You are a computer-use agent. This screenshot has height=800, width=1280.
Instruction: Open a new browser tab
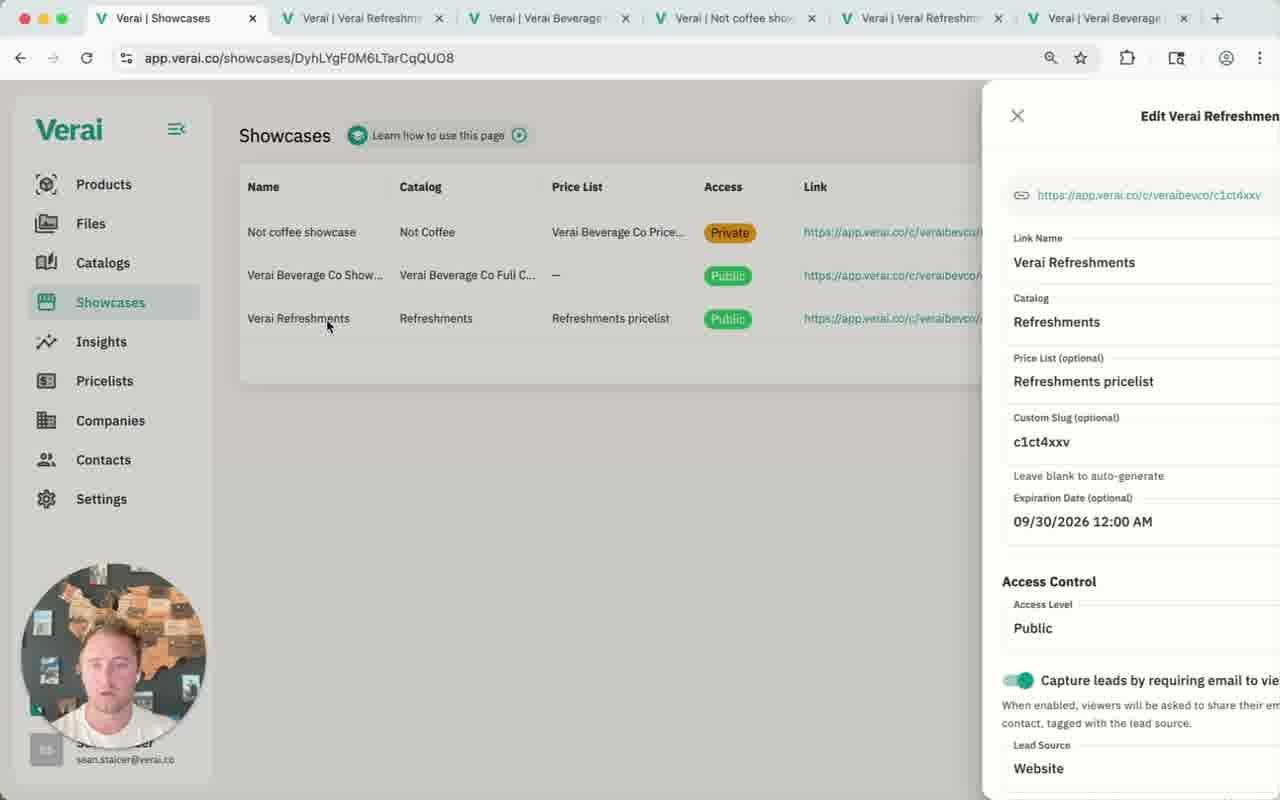[1217, 18]
